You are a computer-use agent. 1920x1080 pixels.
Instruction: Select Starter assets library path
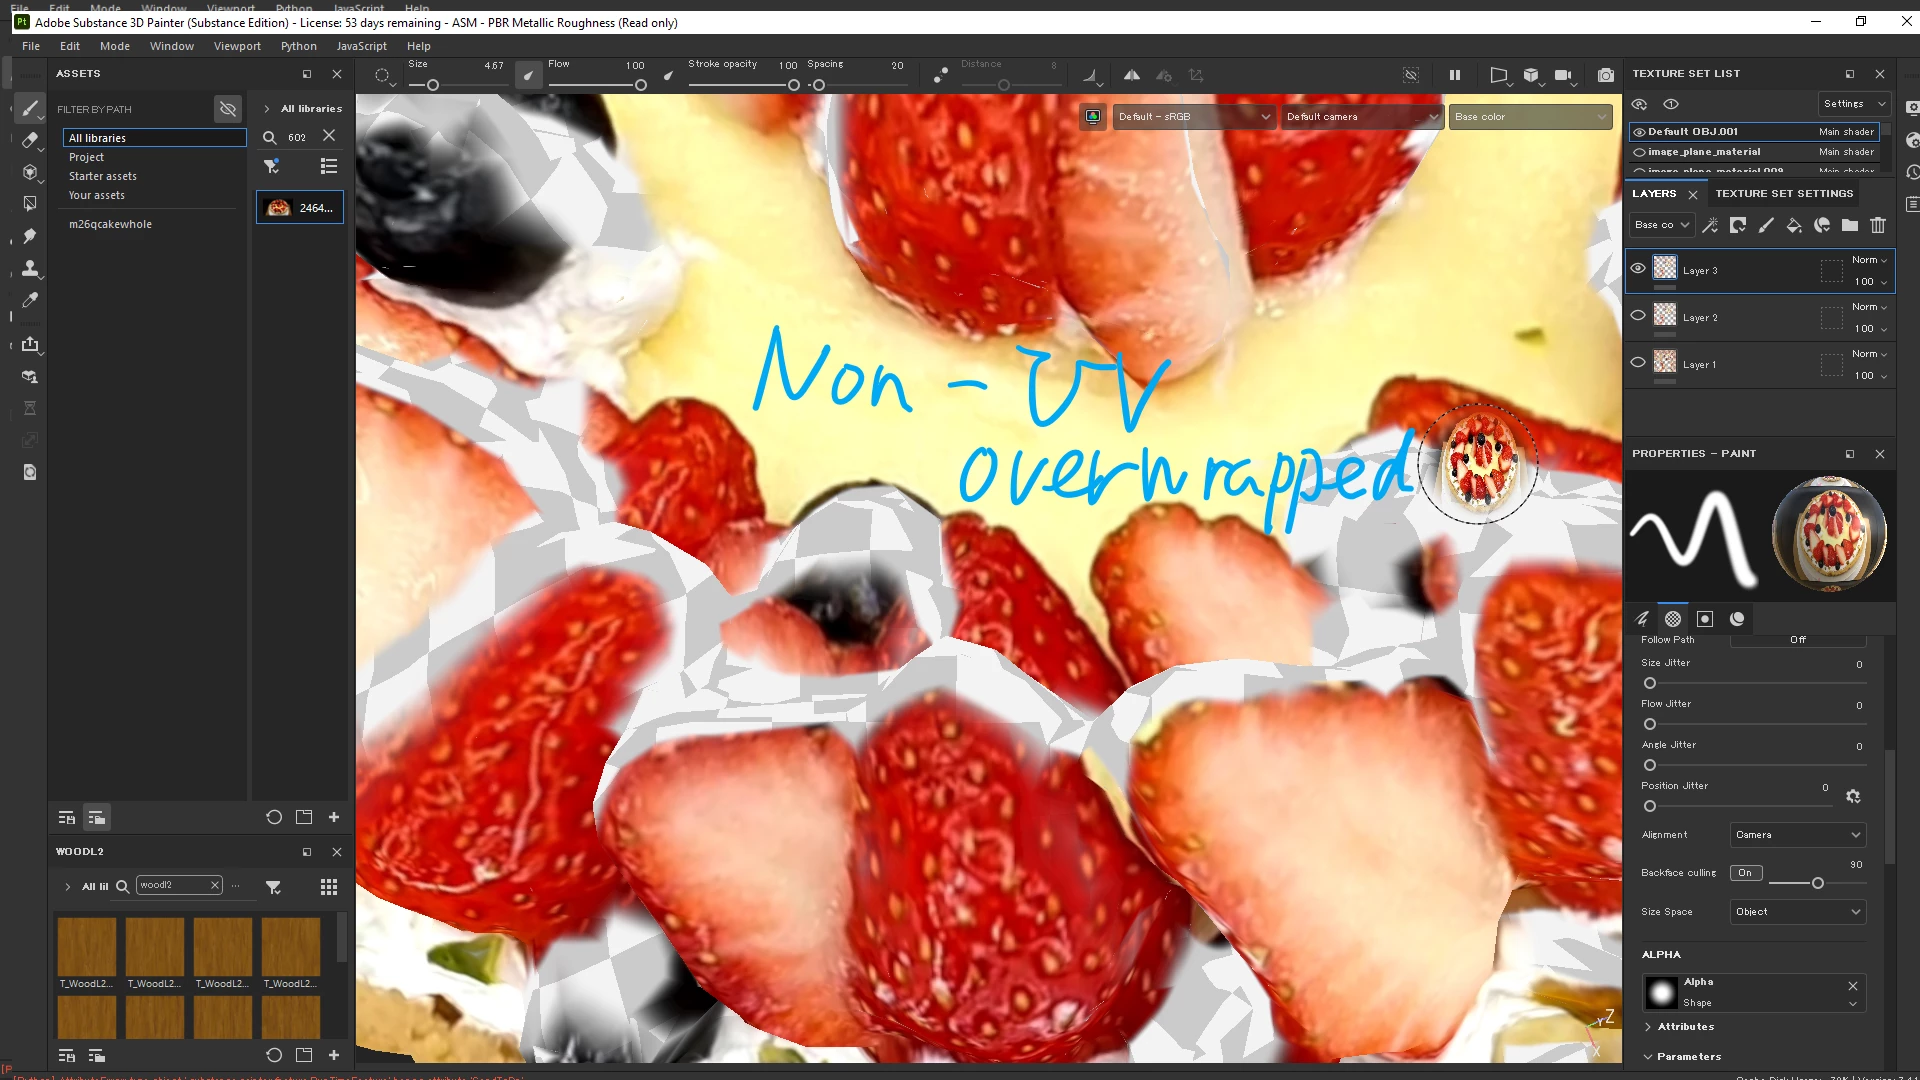click(x=102, y=176)
